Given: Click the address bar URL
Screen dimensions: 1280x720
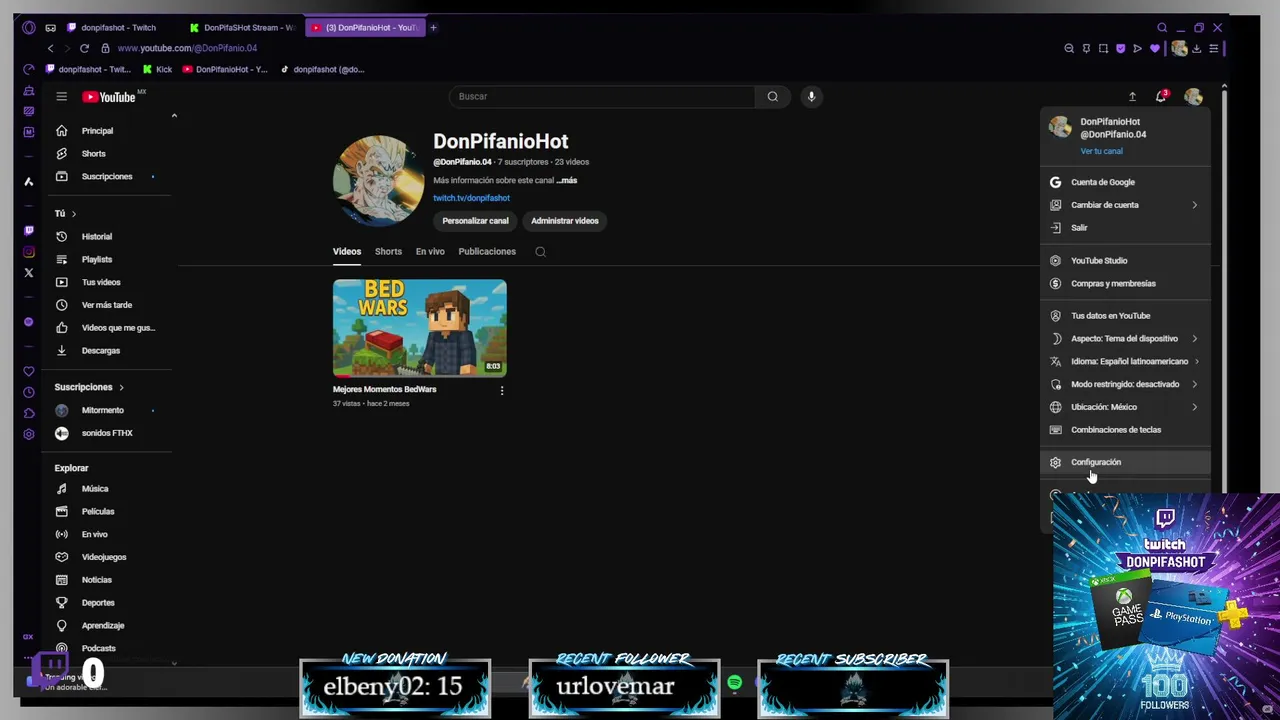Looking at the screenshot, I should pyautogui.click(x=187, y=48).
